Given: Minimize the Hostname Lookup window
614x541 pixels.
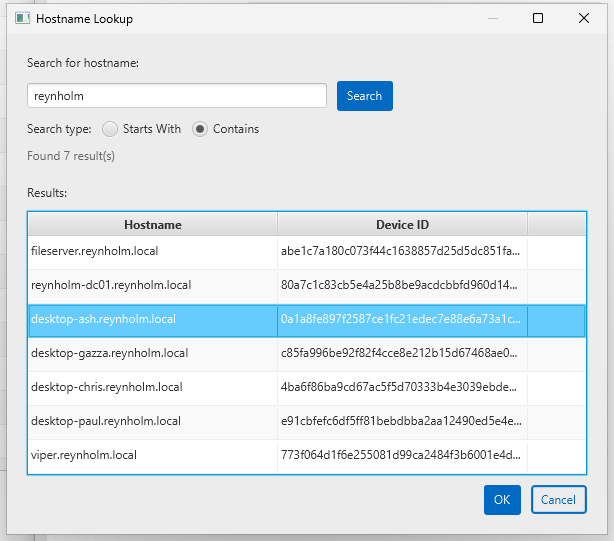Looking at the screenshot, I should pyautogui.click(x=491, y=19).
